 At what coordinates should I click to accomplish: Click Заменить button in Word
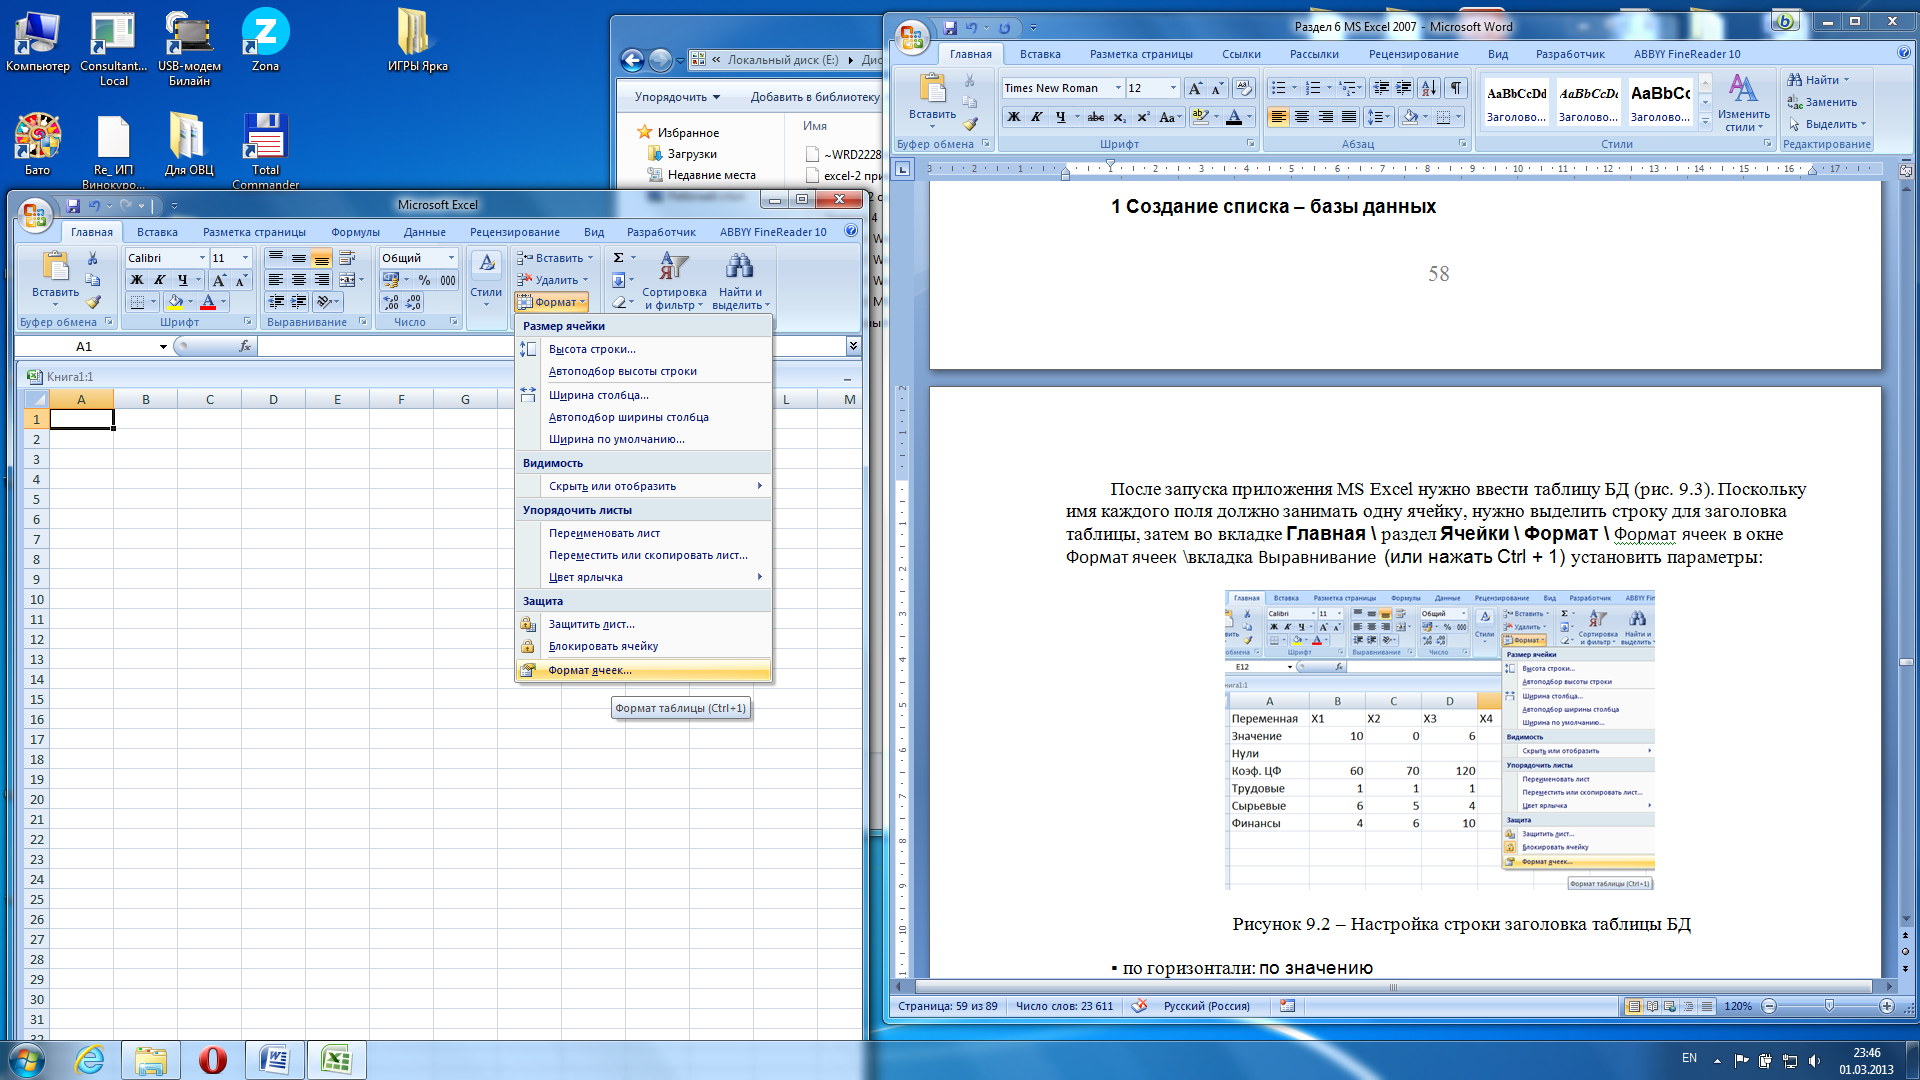coord(1822,102)
